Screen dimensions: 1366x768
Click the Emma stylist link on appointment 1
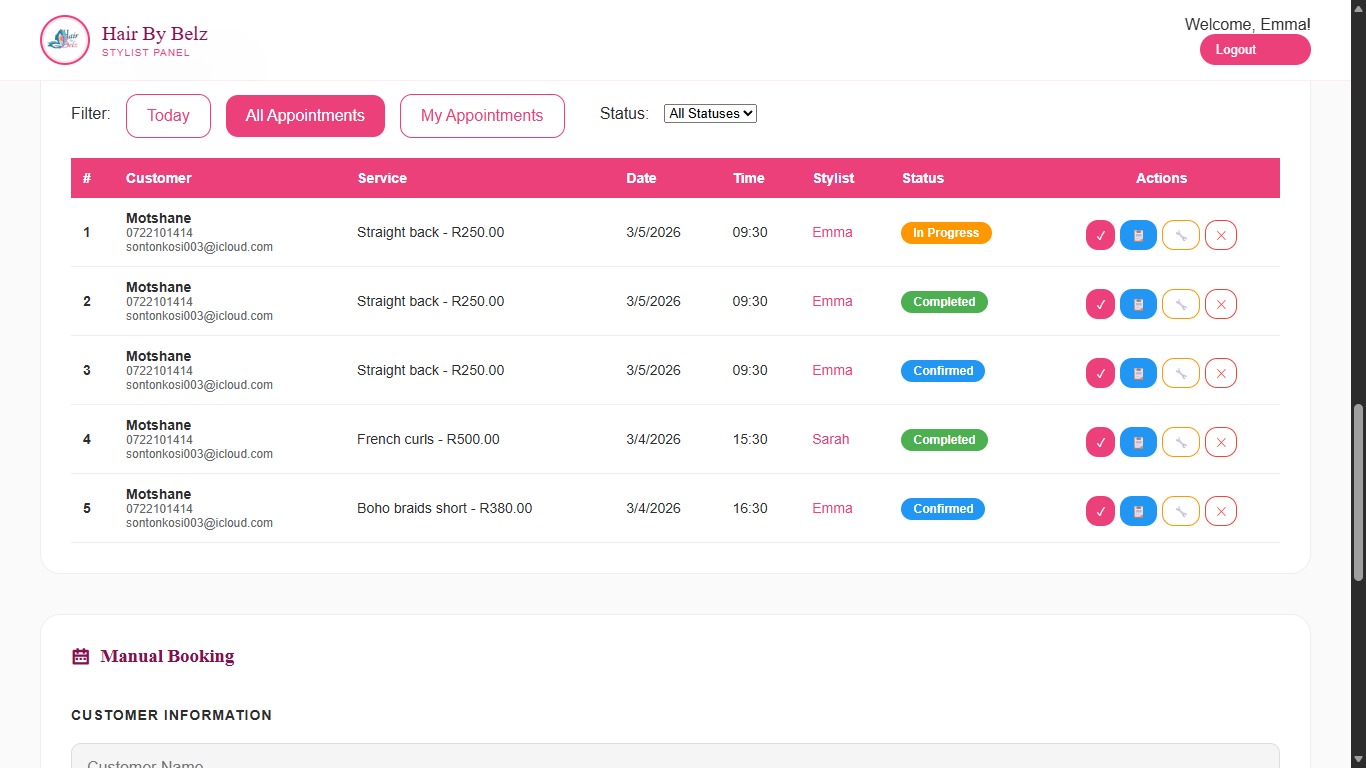831,232
